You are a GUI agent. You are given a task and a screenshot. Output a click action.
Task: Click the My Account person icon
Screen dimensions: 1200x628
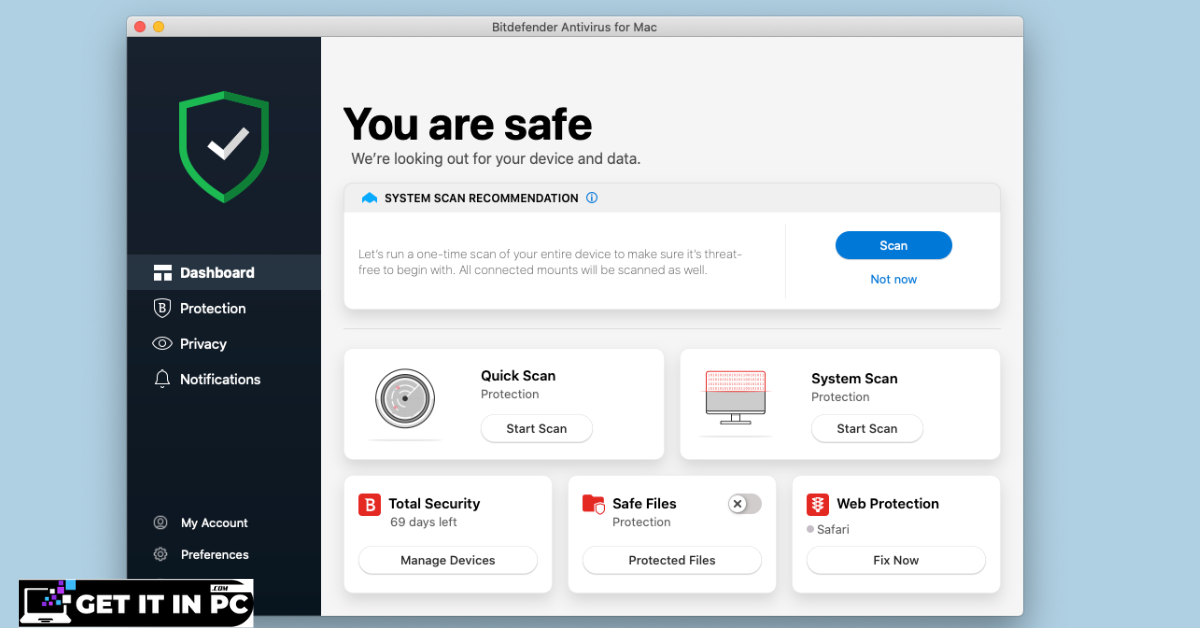coord(160,523)
